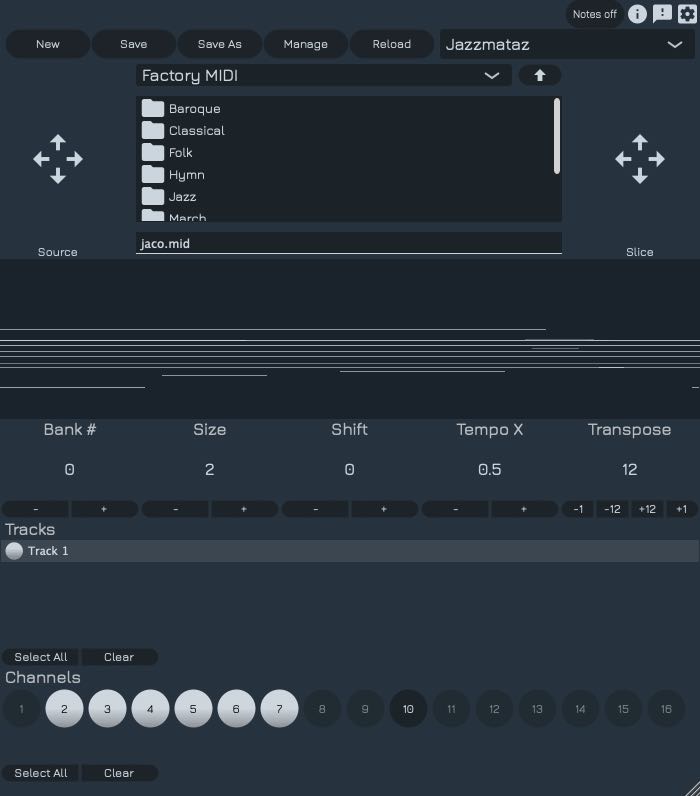Select the Classical folder entry
Image resolution: width=700 pixels, height=796 pixels.
coord(196,131)
